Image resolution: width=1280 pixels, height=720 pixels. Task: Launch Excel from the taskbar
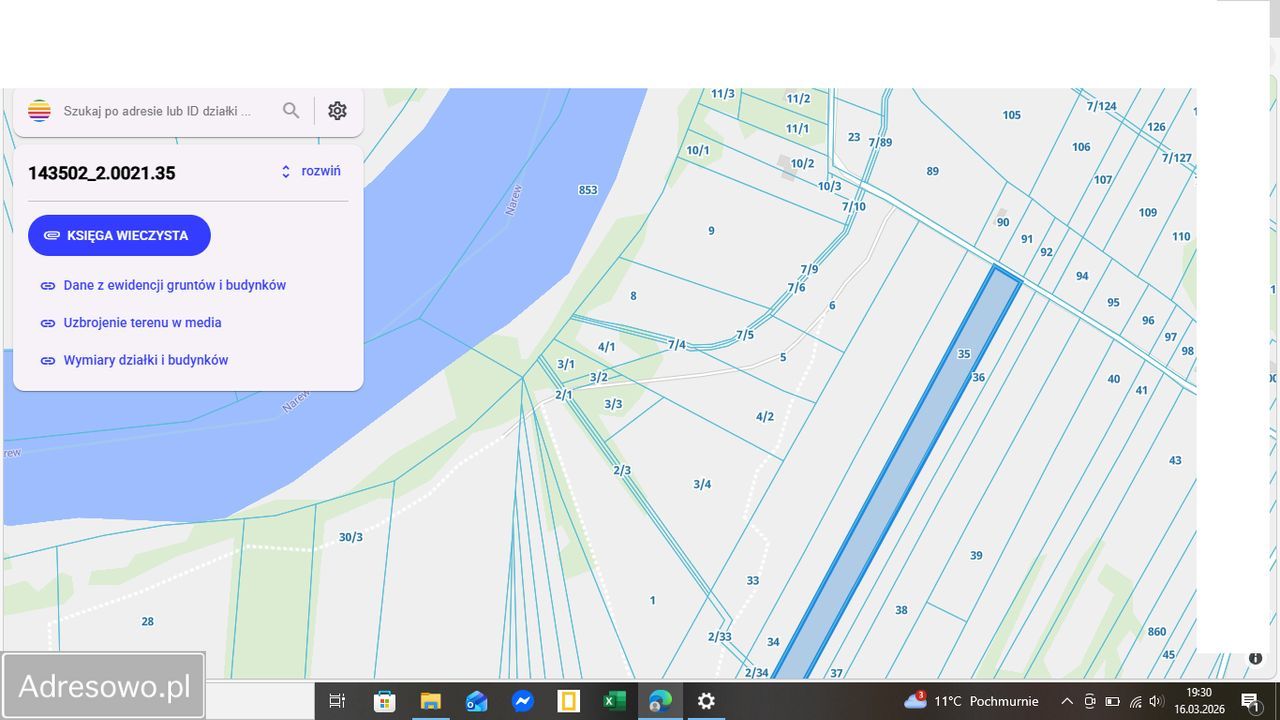pyautogui.click(x=613, y=701)
